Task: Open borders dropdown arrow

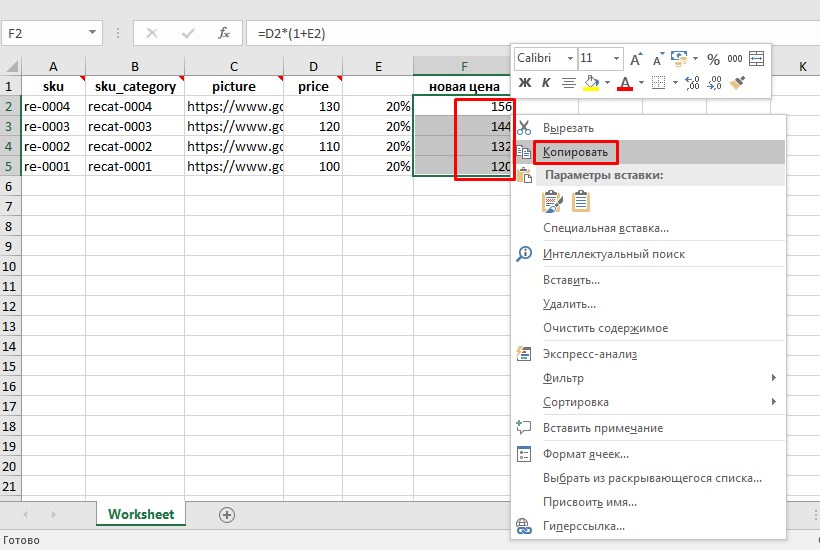Action: pyautogui.click(x=675, y=83)
